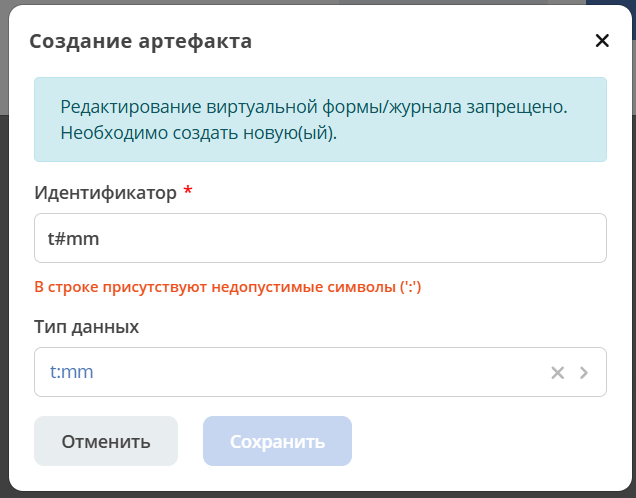Expand the "Тип данных" dropdown arrow
The width and height of the screenshot is (636, 498).
(x=584, y=373)
